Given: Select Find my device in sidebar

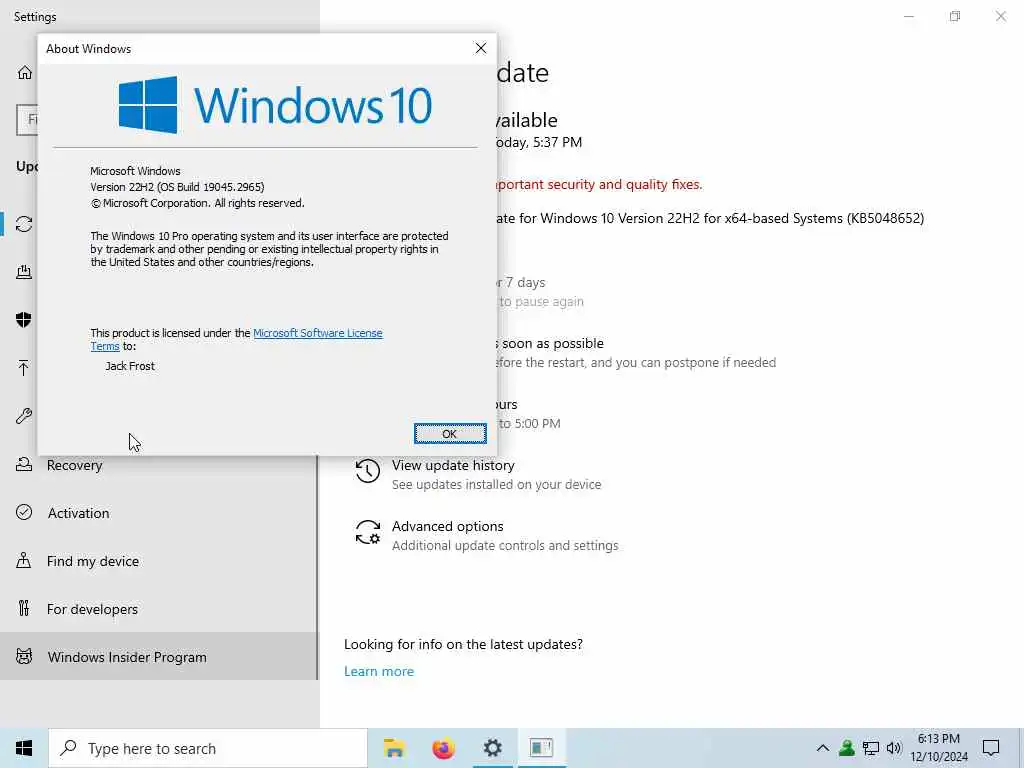Looking at the screenshot, I should pos(159,561).
